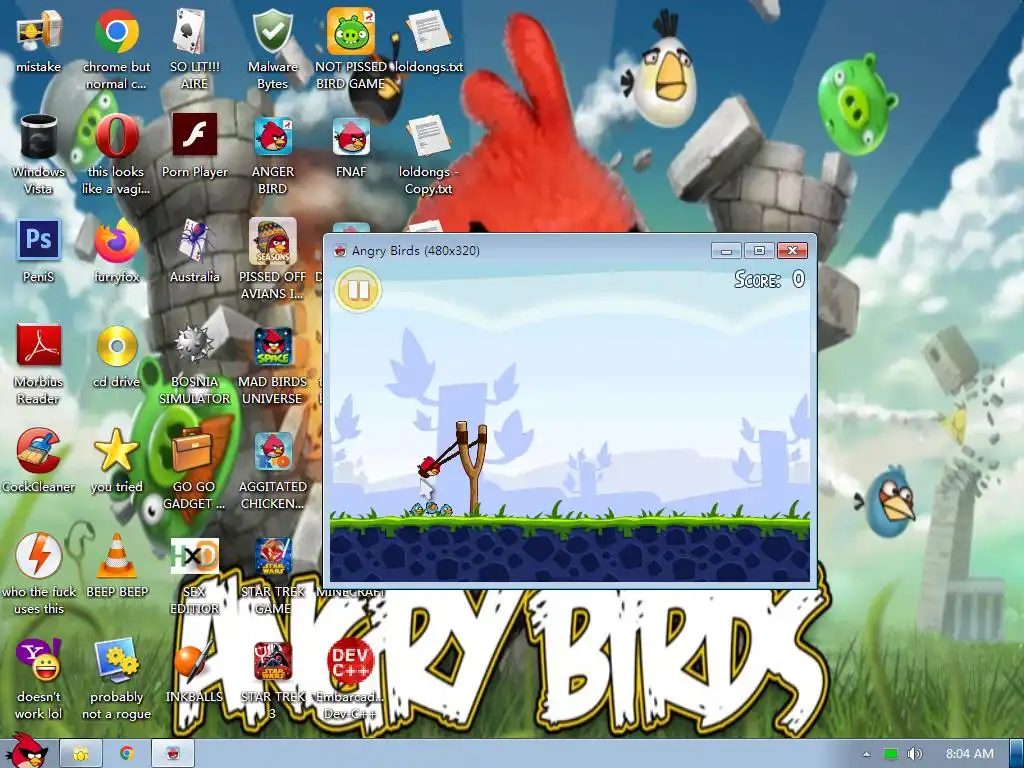Select the Angry Birds taskbar button

click(x=173, y=754)
